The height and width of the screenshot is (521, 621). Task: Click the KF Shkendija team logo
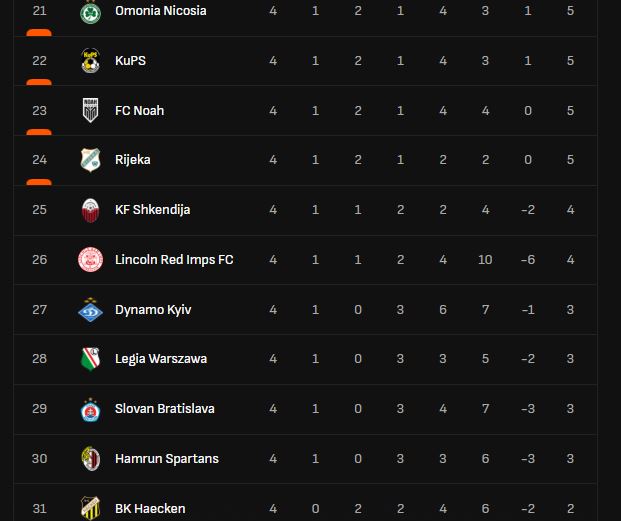coord(91,210)
